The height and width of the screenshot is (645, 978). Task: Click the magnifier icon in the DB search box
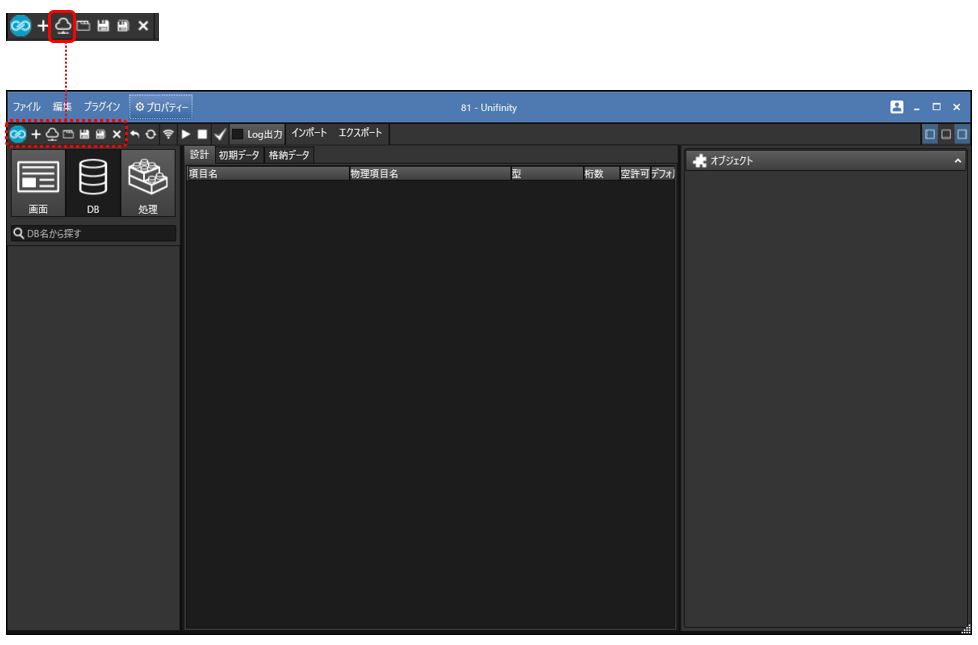[19, 233]
